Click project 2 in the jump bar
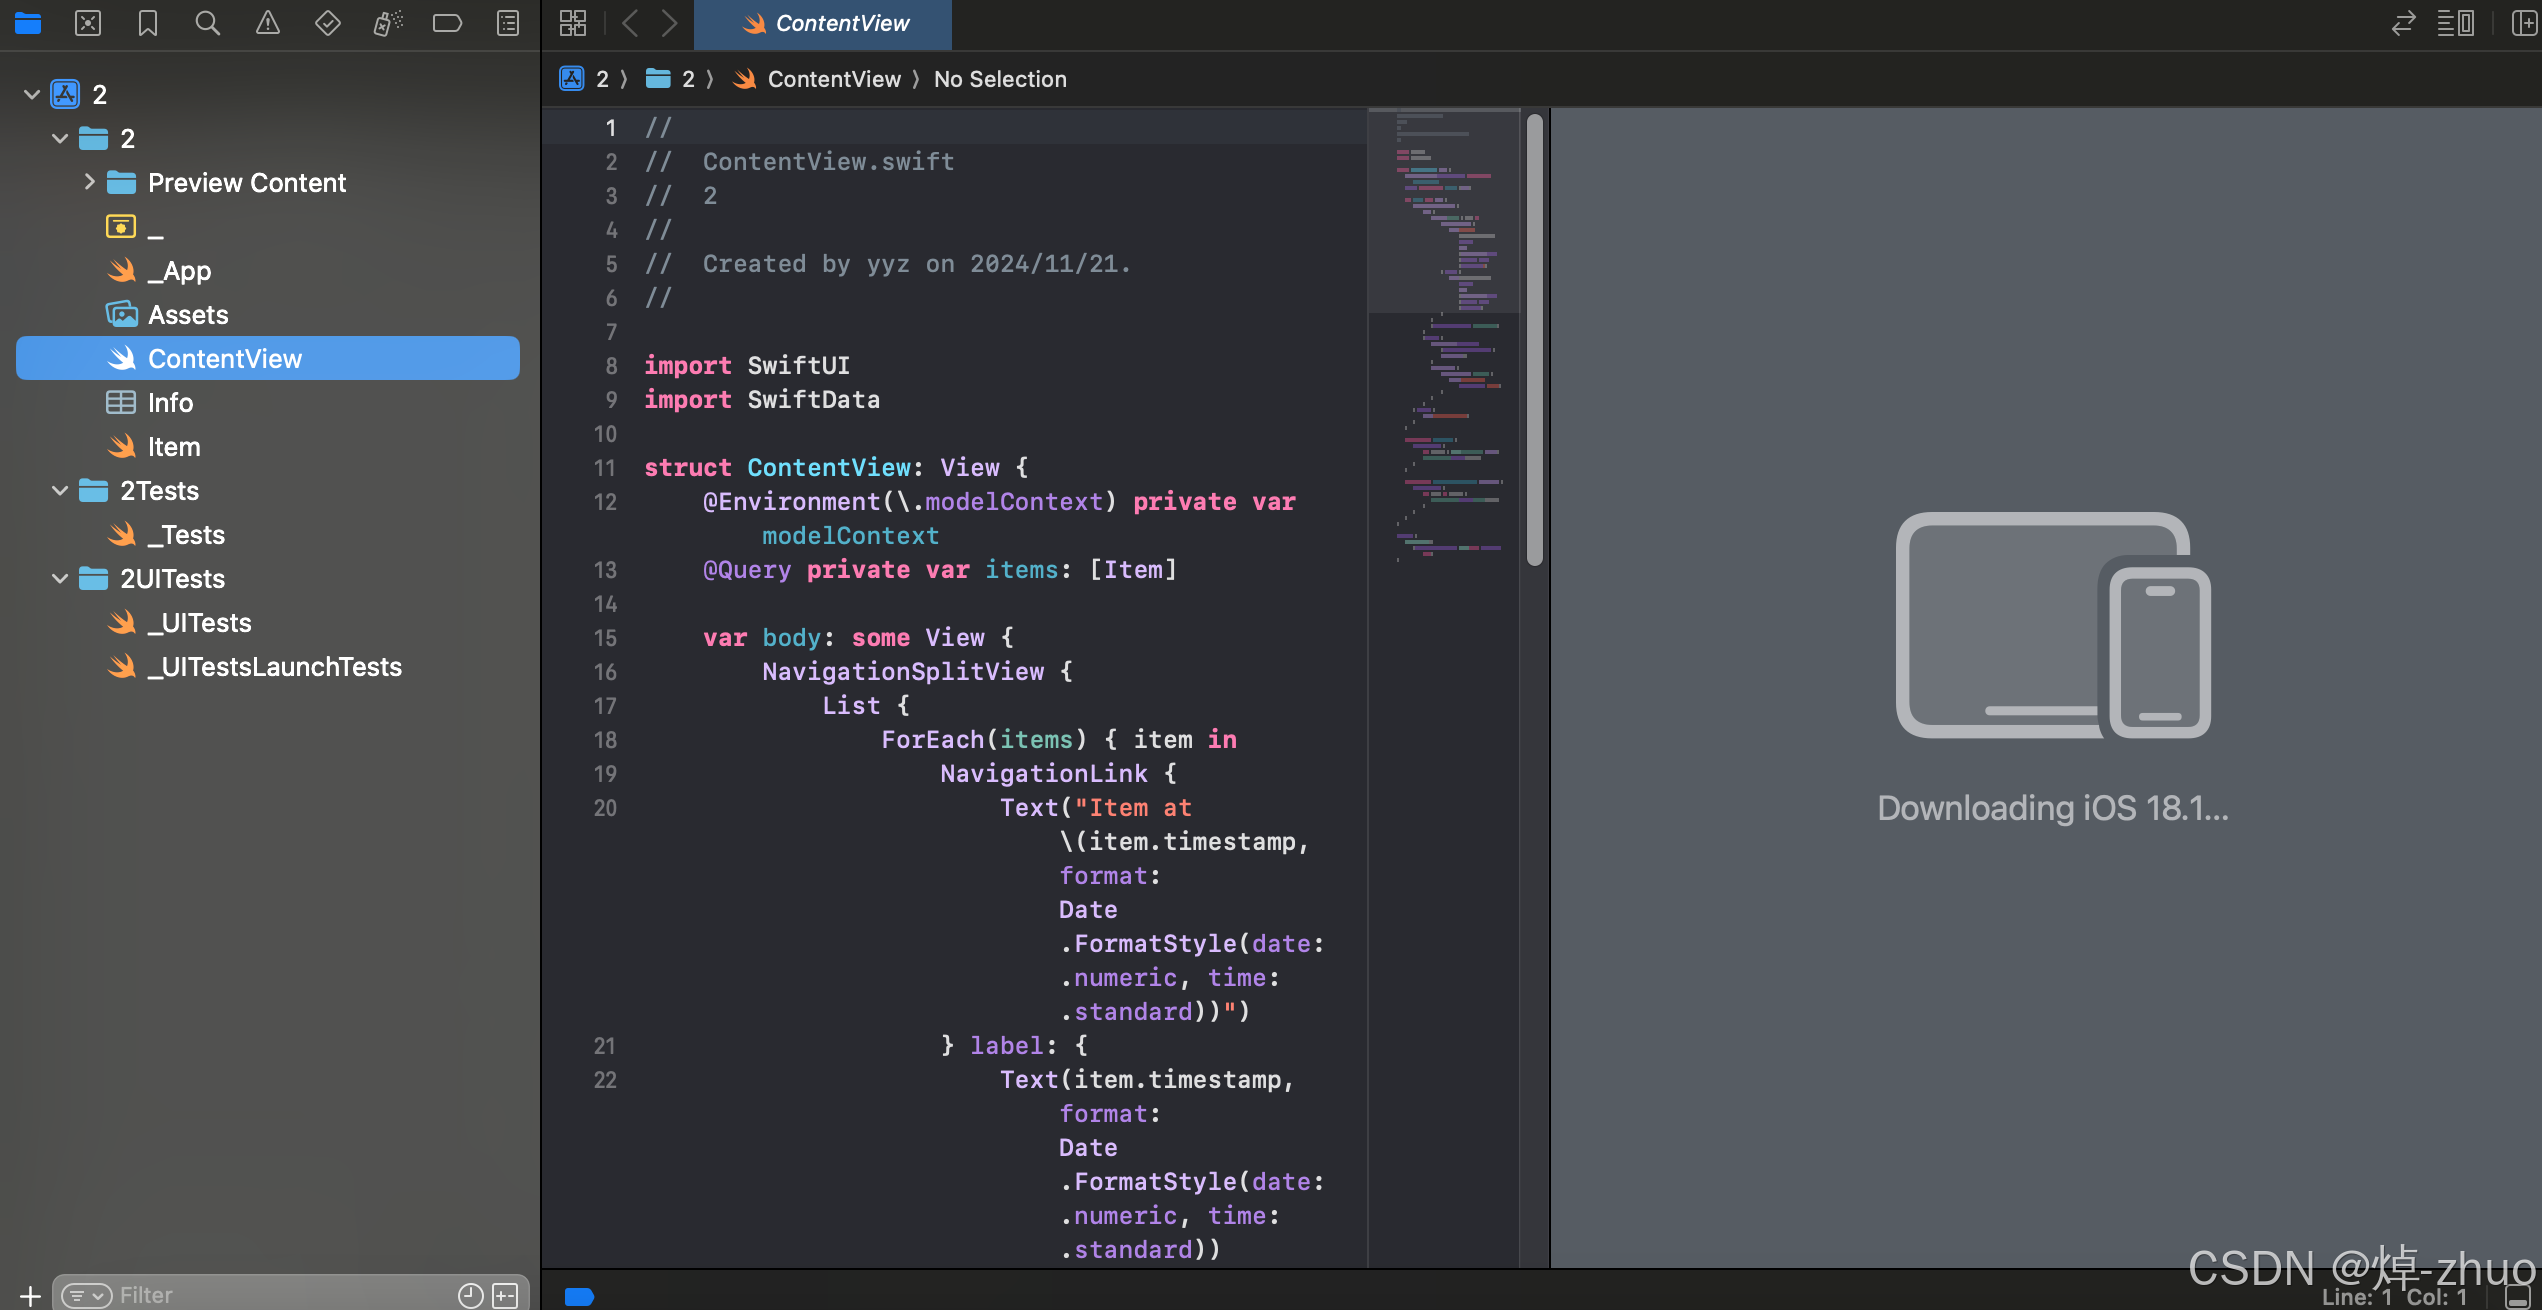 [585, 79]
